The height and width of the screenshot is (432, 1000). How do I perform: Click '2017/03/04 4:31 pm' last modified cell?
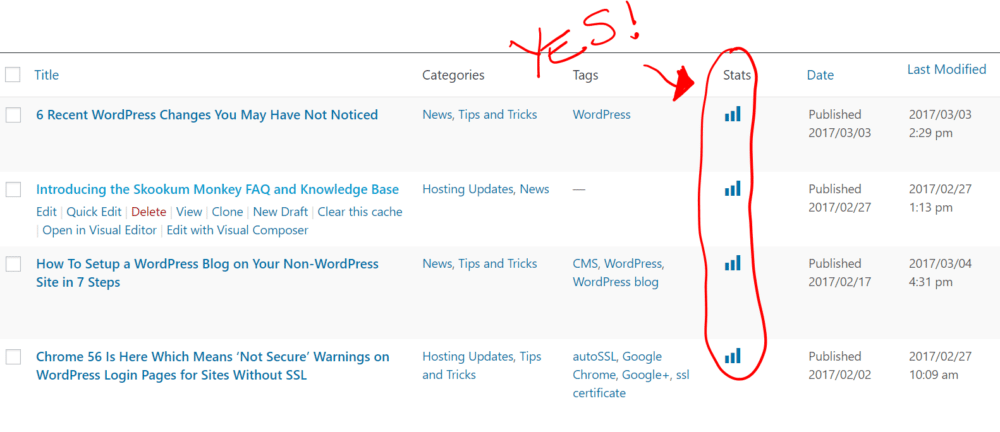[x=940, y=272]
